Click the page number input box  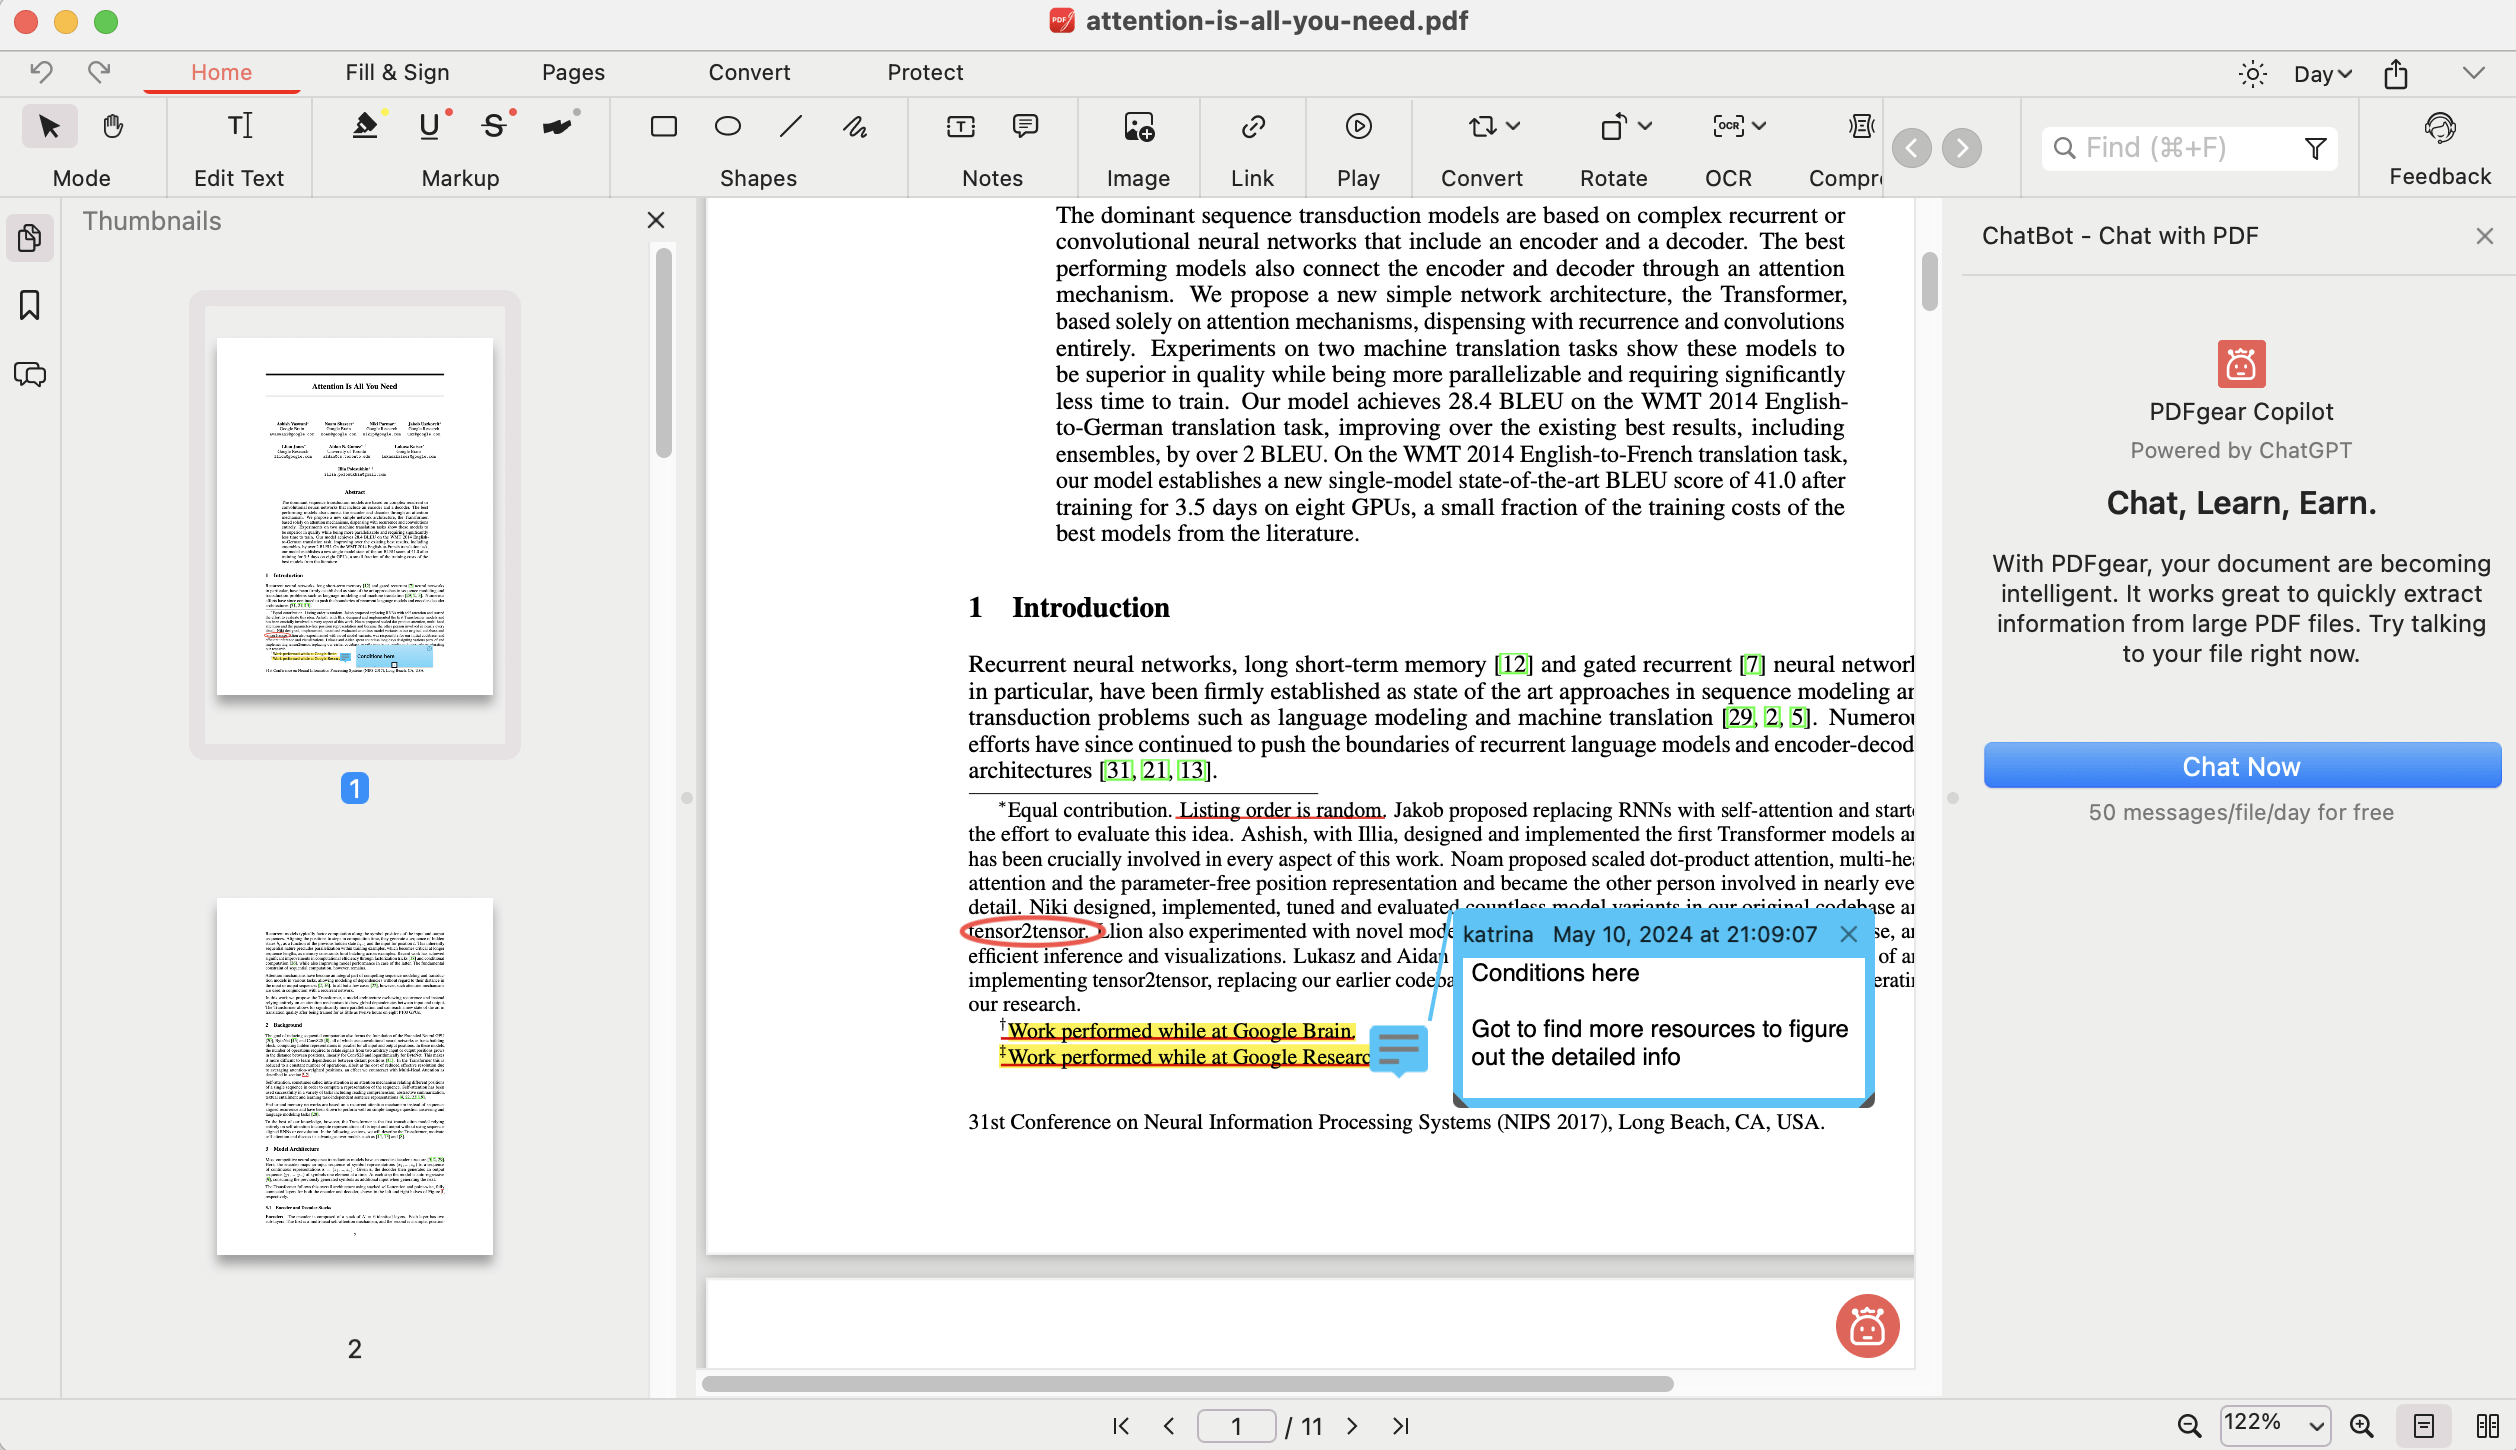1236,1426
